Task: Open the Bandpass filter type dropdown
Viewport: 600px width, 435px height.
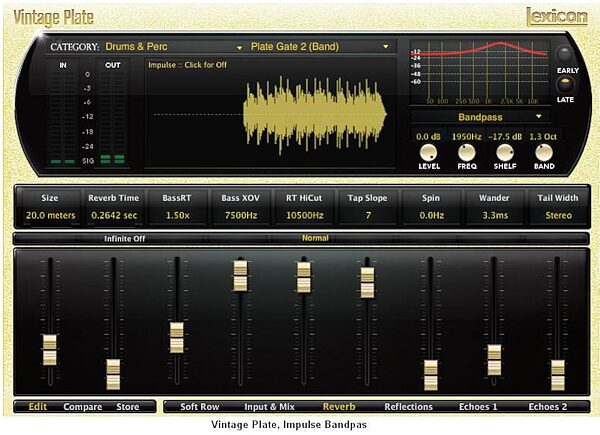Action: (539, 116)
